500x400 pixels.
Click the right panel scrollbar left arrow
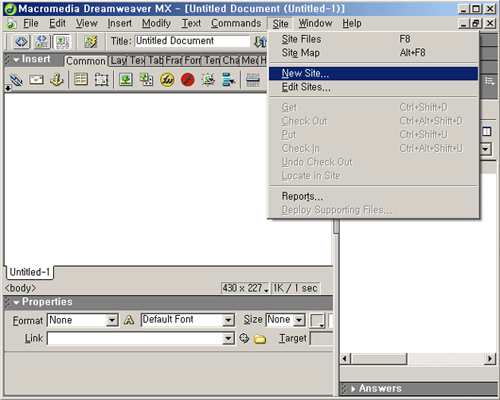345,359
